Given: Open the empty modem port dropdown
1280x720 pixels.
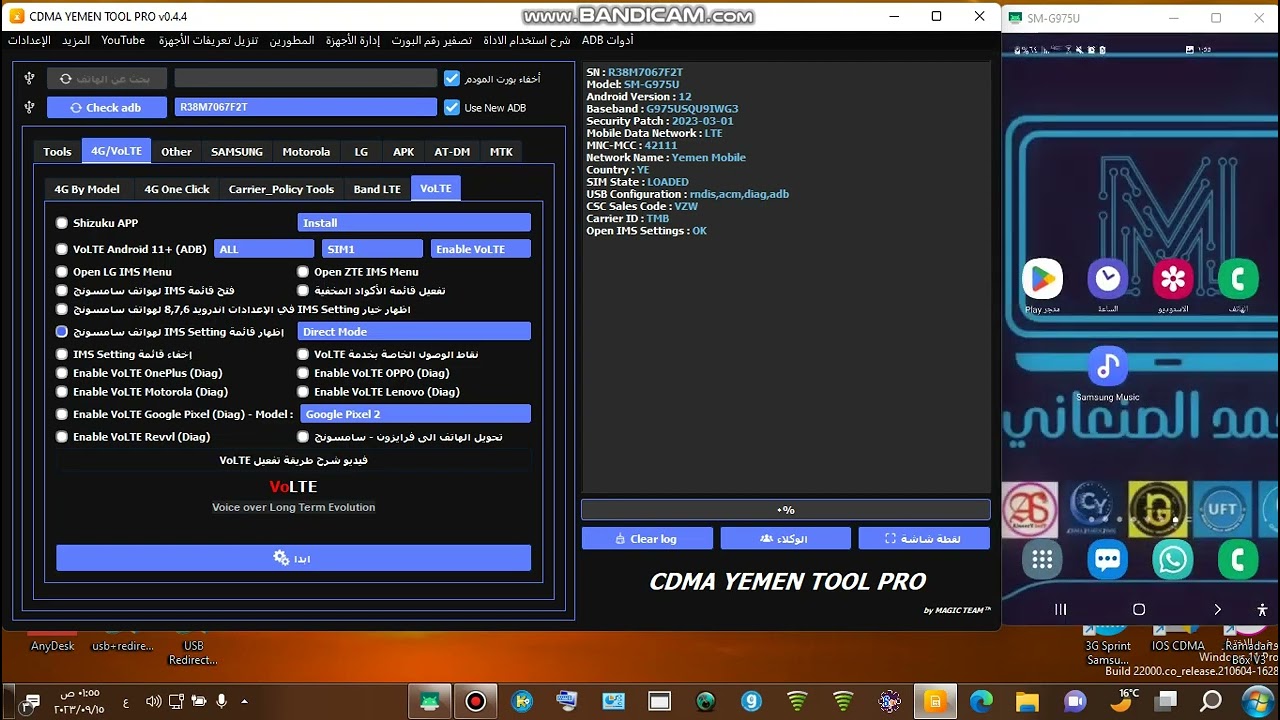Looking at the screenshot, I should [x=306, y=78].
